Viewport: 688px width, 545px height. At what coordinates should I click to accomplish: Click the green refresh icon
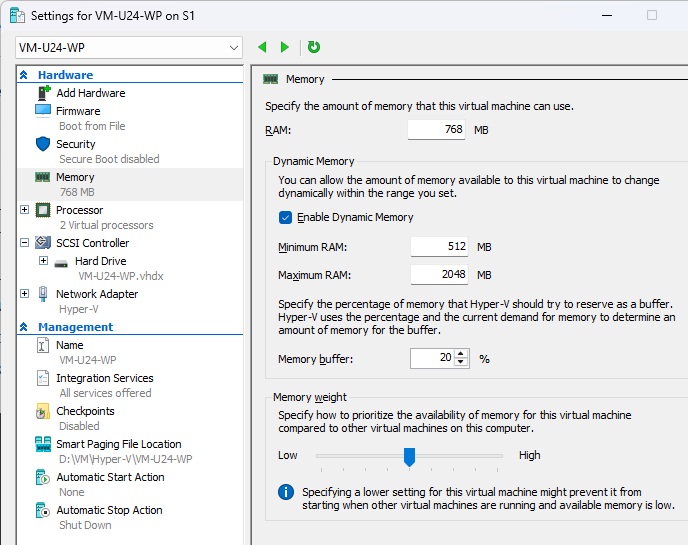[x=314, y=47]
